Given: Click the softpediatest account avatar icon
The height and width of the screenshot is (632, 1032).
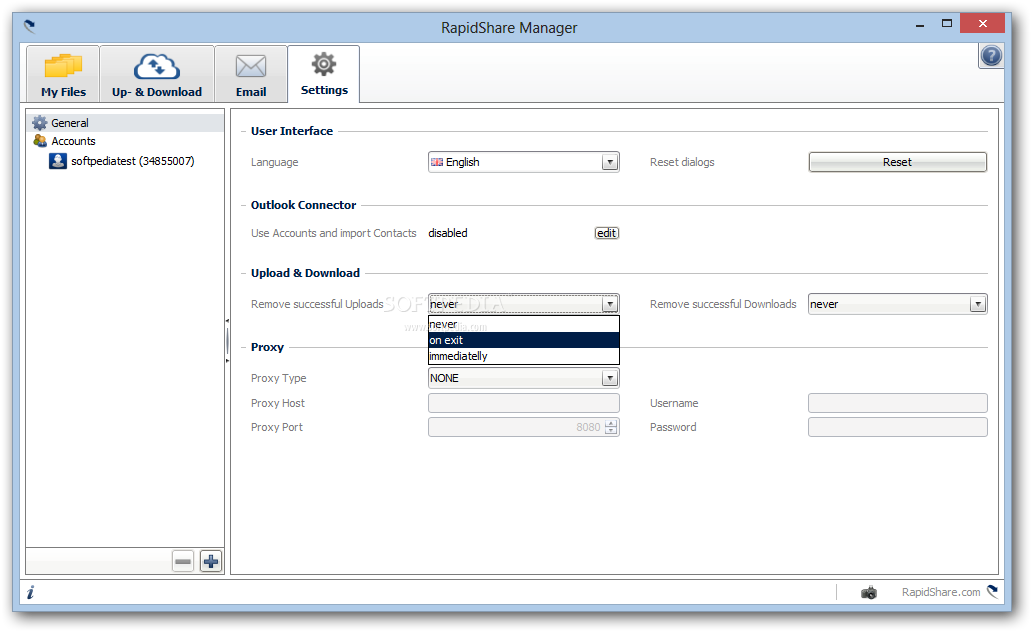Looking at the screenshot, I should [x=58, y=161].
